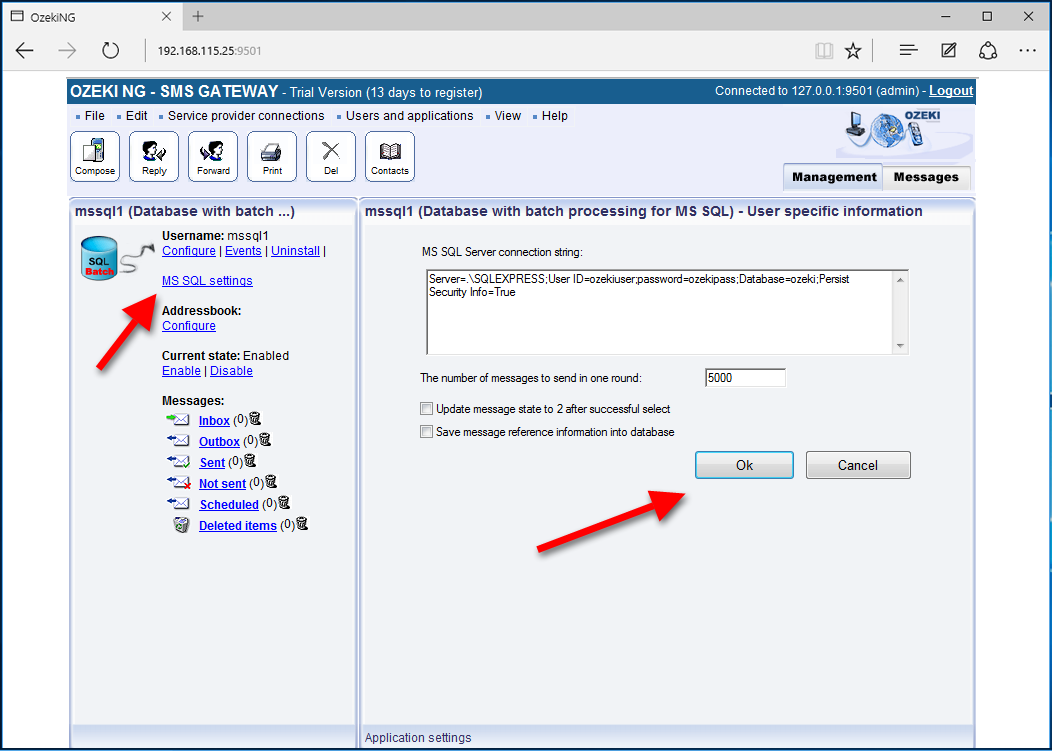The width and height of the screenshot is (1052, 751).
Task: Open the Print function
Action: (271, 156)
